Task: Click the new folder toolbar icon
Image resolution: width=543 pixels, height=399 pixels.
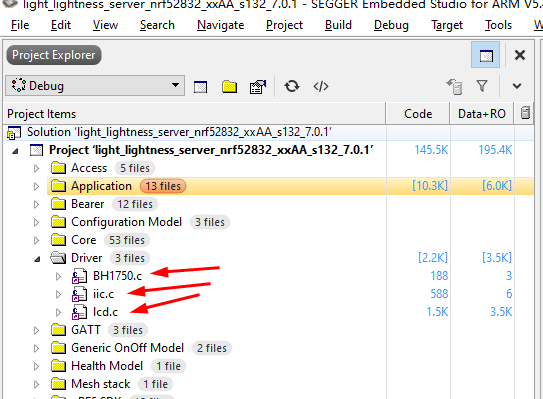Action: click(x=229, y=86)
